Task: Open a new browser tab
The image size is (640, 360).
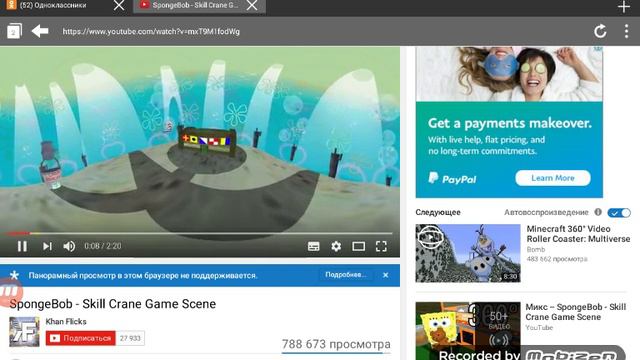Action: coord(624,7)
